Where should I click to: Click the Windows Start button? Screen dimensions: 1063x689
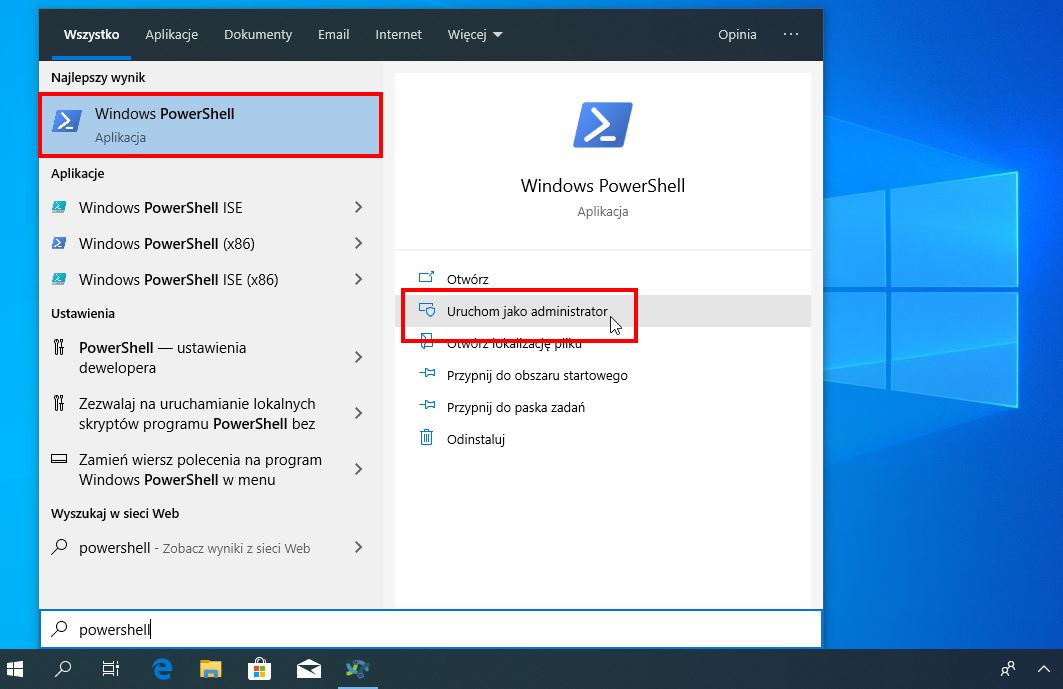pyautogui.click(x=15, y=669)
